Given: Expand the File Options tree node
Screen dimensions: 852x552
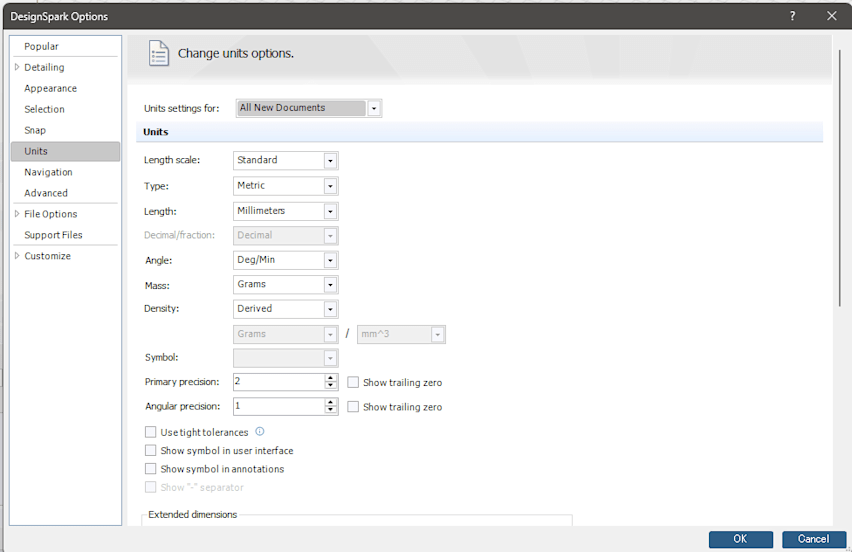Looking at the screenshot, I should (x=17, y=214).
